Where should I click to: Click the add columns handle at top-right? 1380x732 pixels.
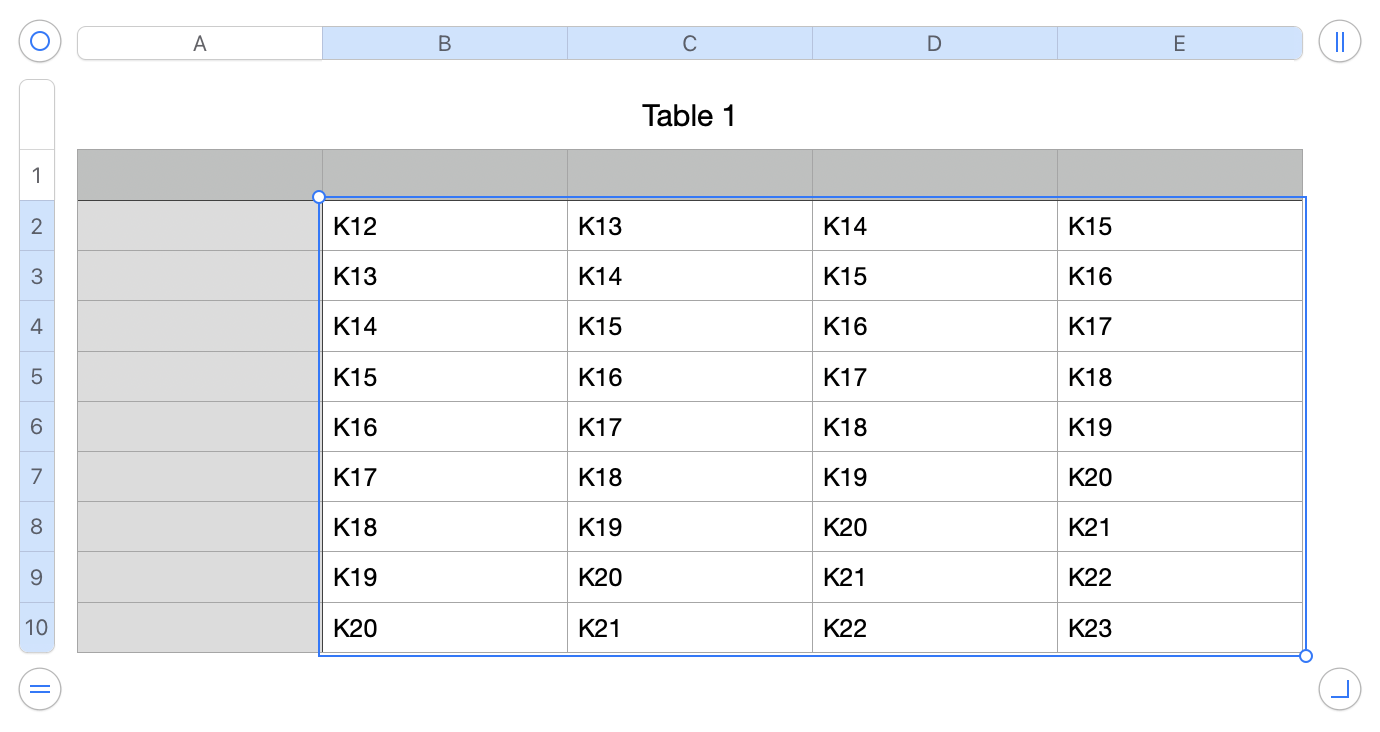click(1339, 42)
